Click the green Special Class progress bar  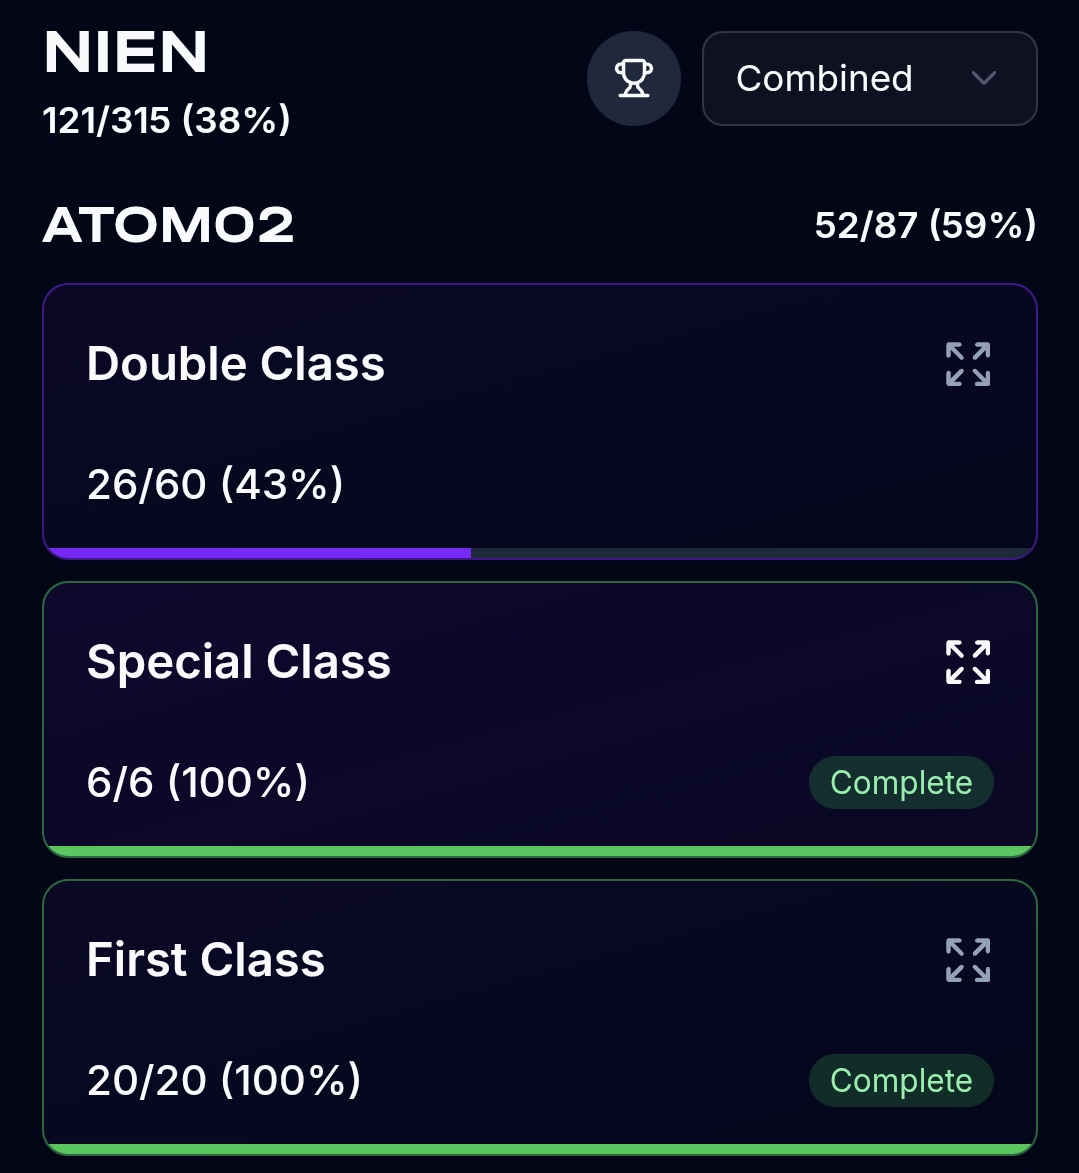pos(540,851)
